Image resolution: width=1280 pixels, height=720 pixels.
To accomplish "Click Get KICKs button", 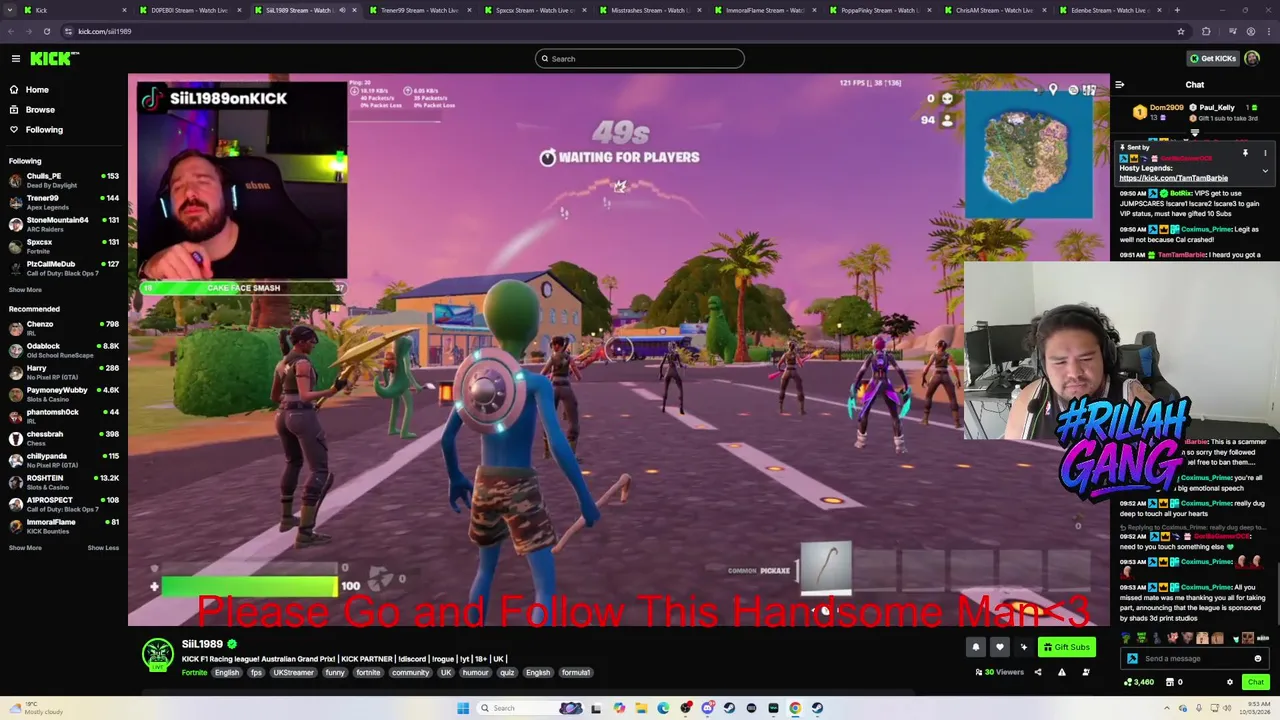I will [x=1212, y=59].
